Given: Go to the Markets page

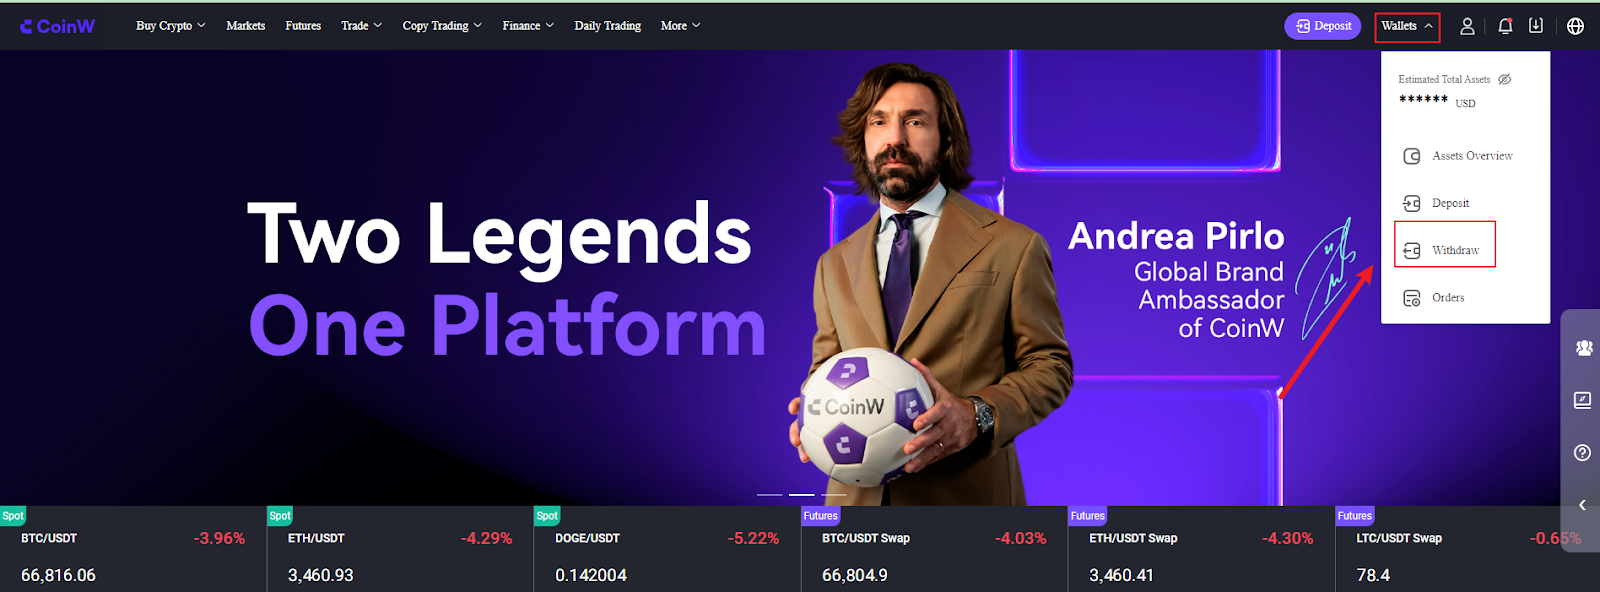Looking at the screenshot, I should (x=246, y=26).
